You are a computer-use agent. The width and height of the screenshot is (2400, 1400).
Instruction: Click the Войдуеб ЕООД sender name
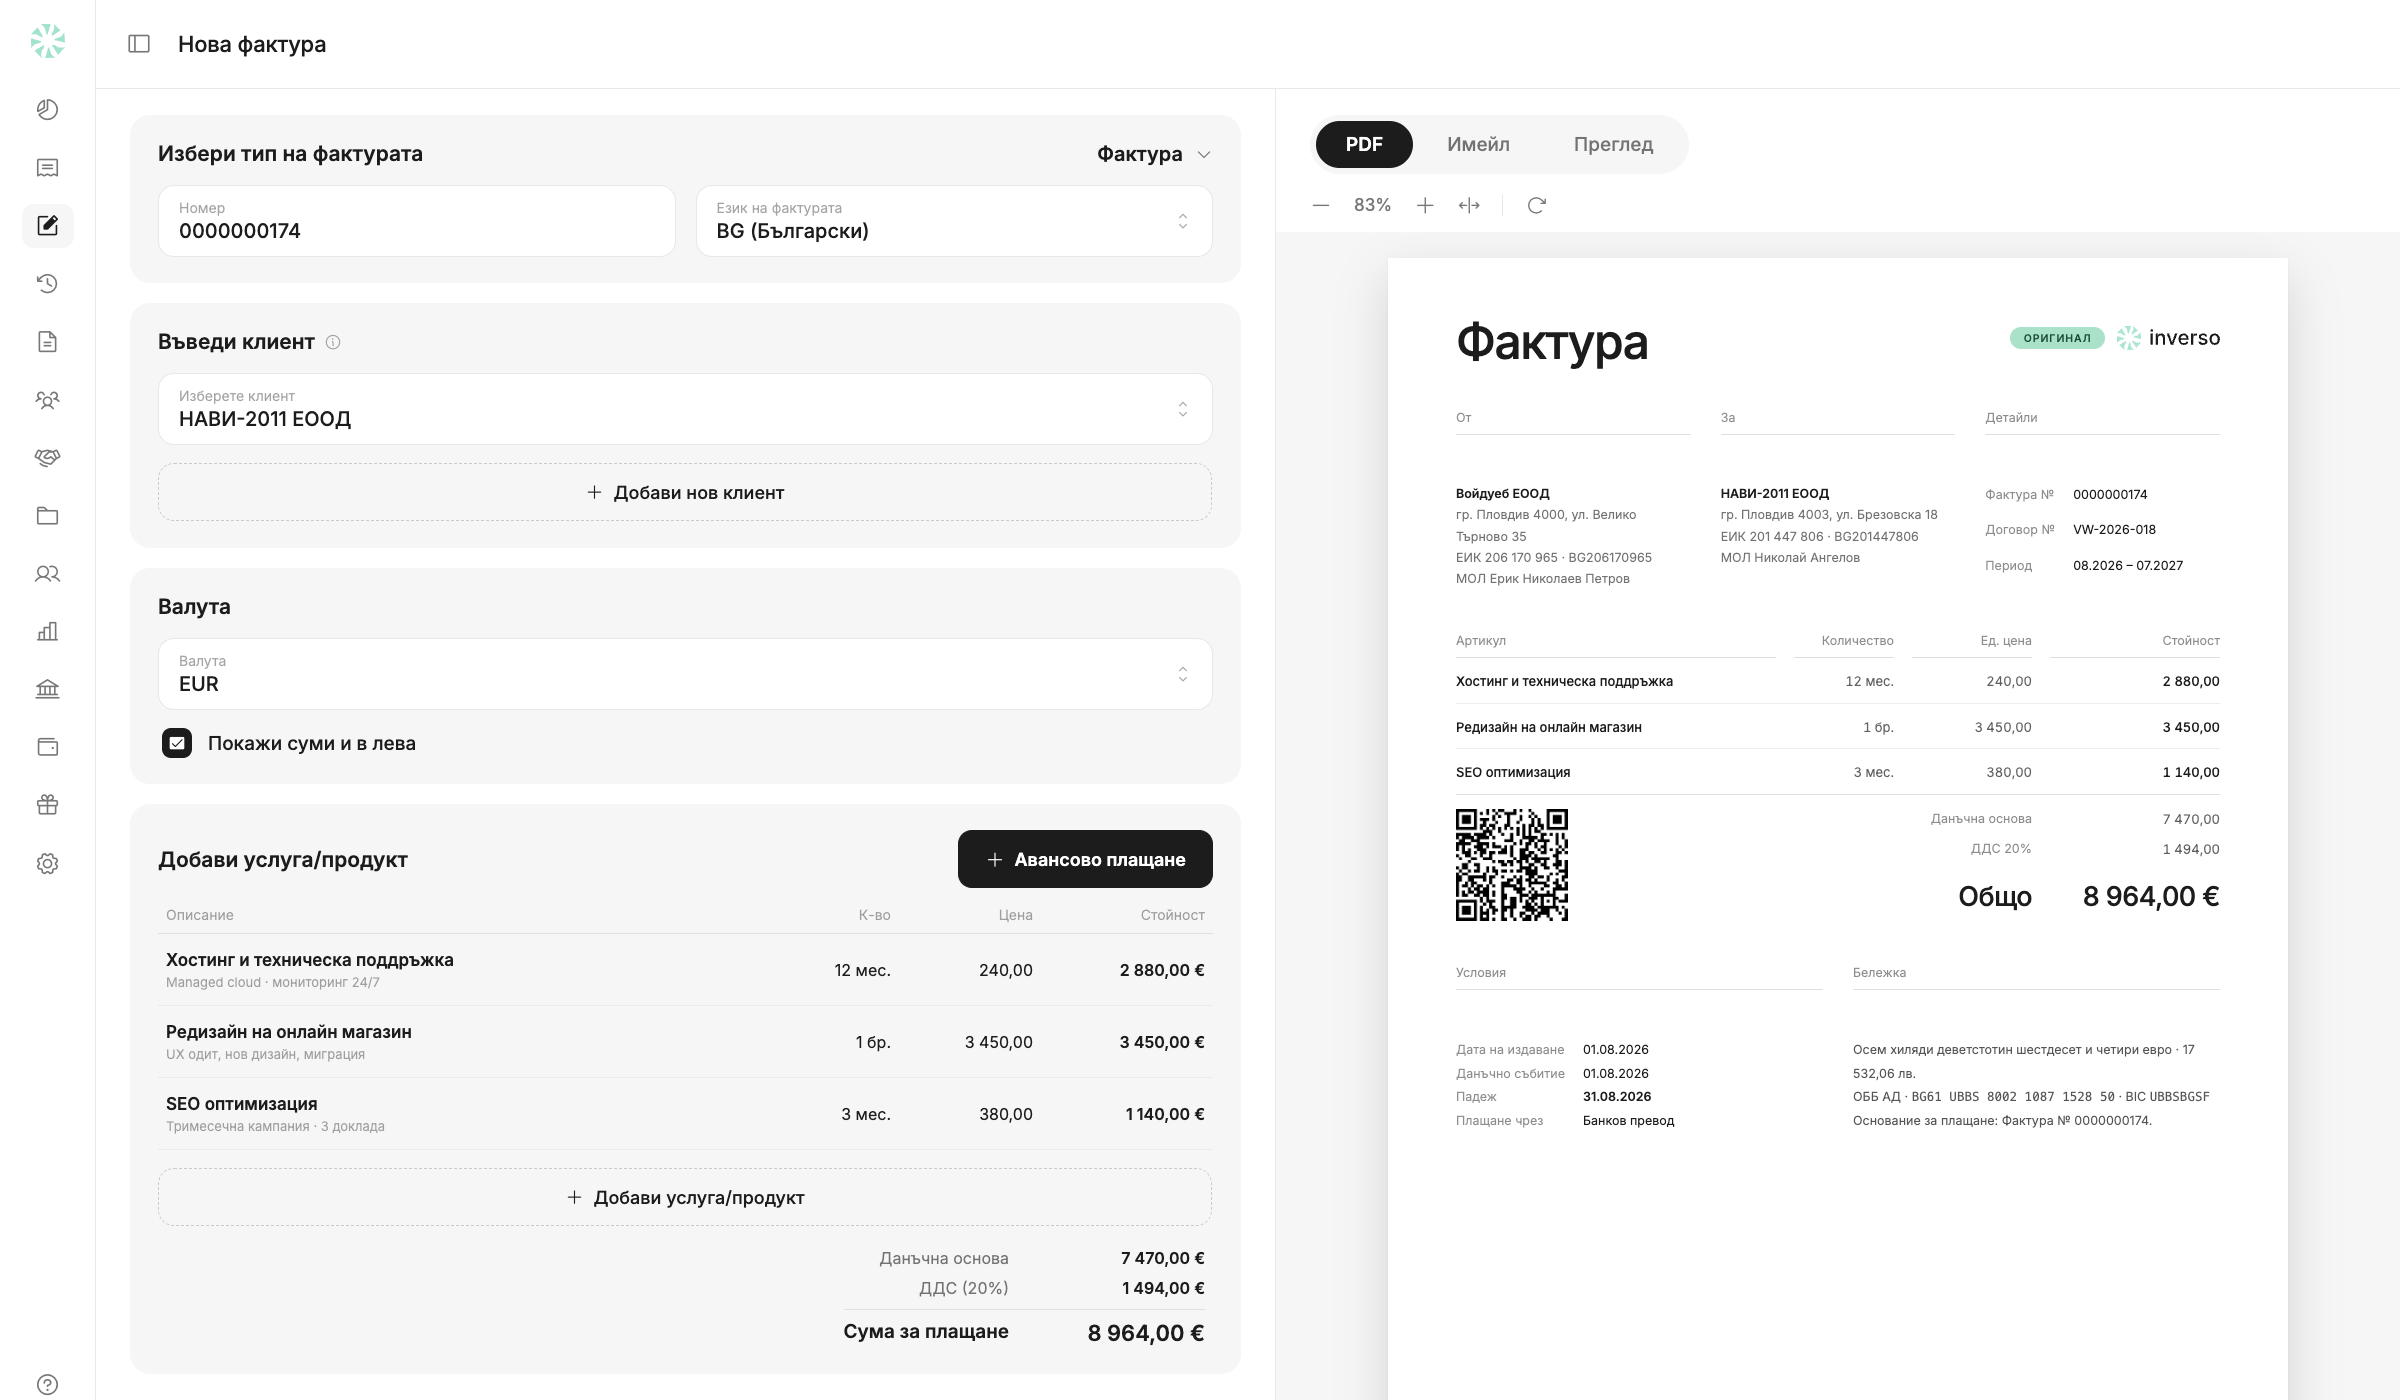tap(1502, 493)
